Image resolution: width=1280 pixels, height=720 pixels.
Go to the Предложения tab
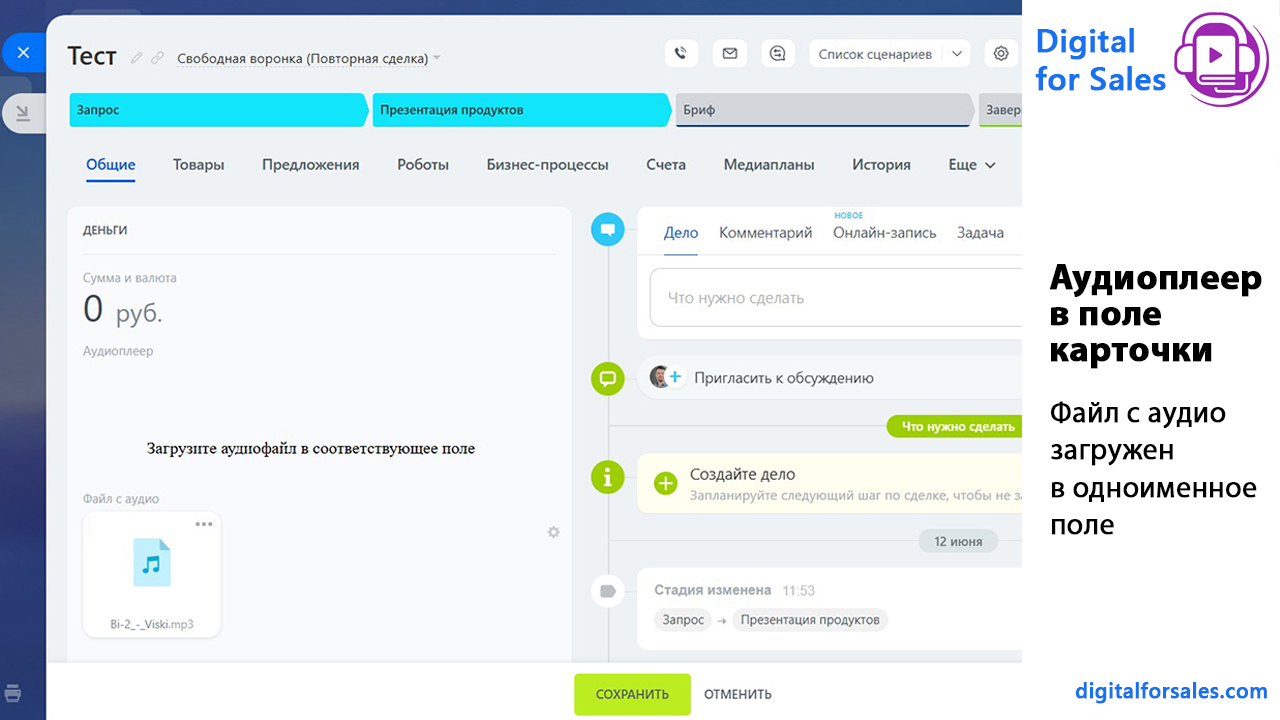tap(311, 165)
